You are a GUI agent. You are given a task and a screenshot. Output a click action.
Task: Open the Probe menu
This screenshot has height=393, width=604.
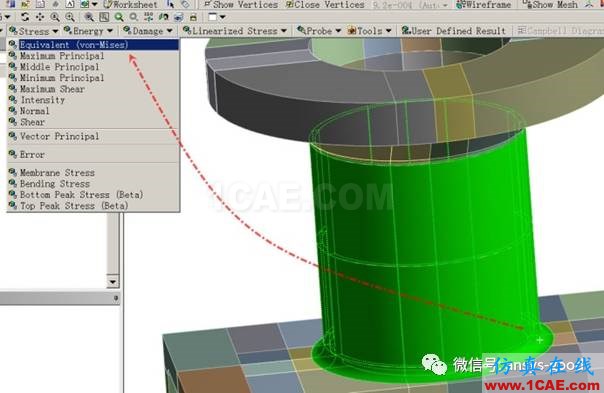(x=319, y=30)
